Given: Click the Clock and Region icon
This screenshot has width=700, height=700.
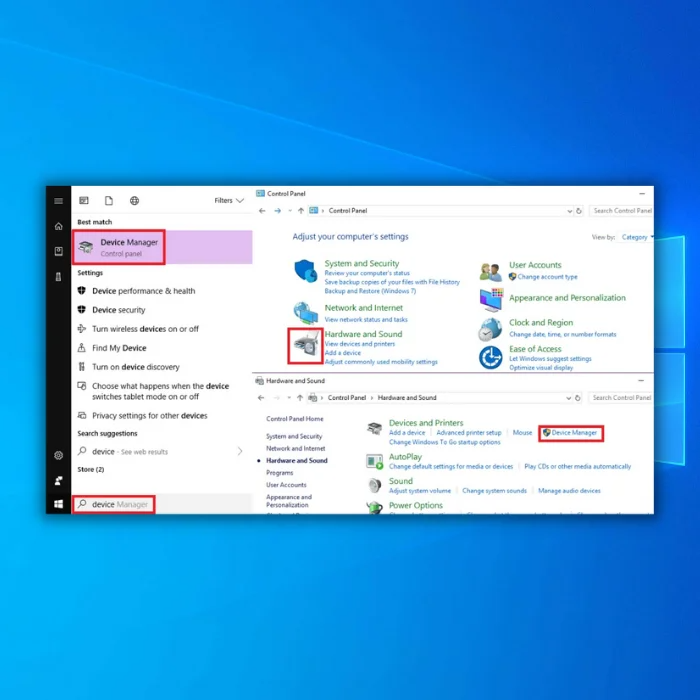Looking at the screenshot, I should (490, 329).
